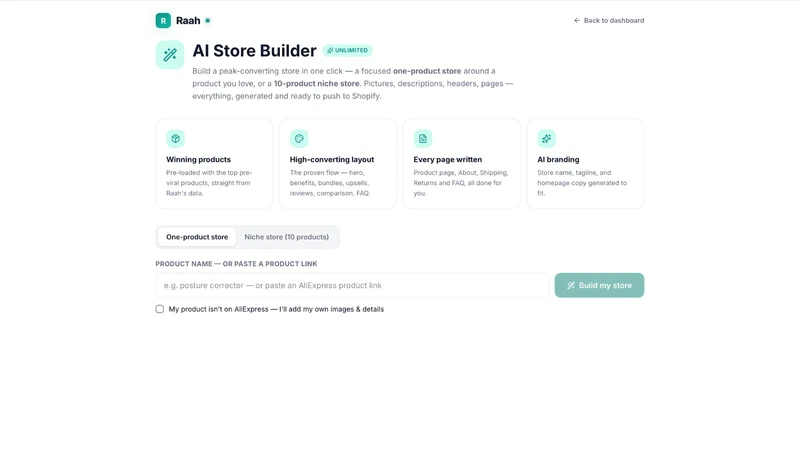Click the text 'The proven flow — hero, benefits, bundles'
The image size is (800, 450).
[x=330, y=178]
